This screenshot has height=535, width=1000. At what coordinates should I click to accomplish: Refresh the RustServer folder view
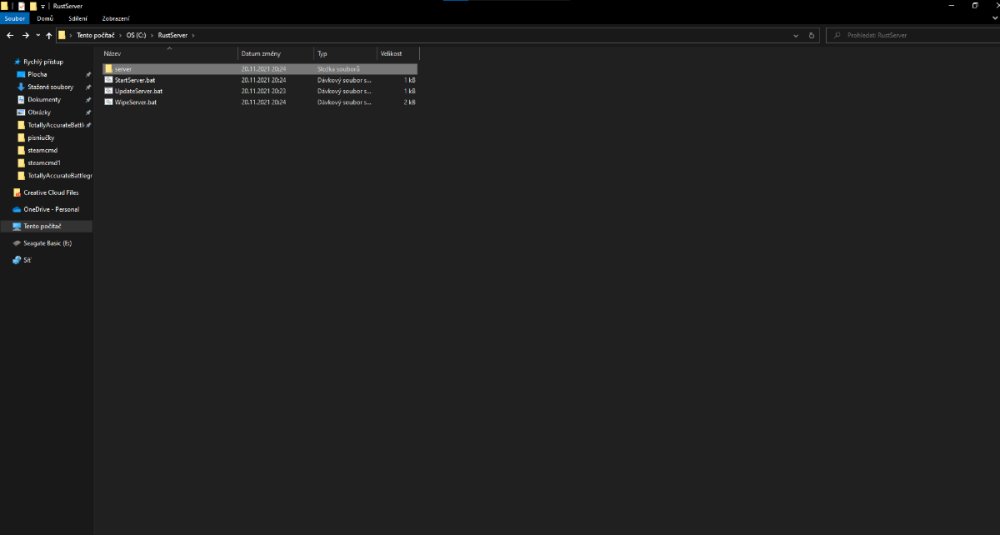[811, 35]
